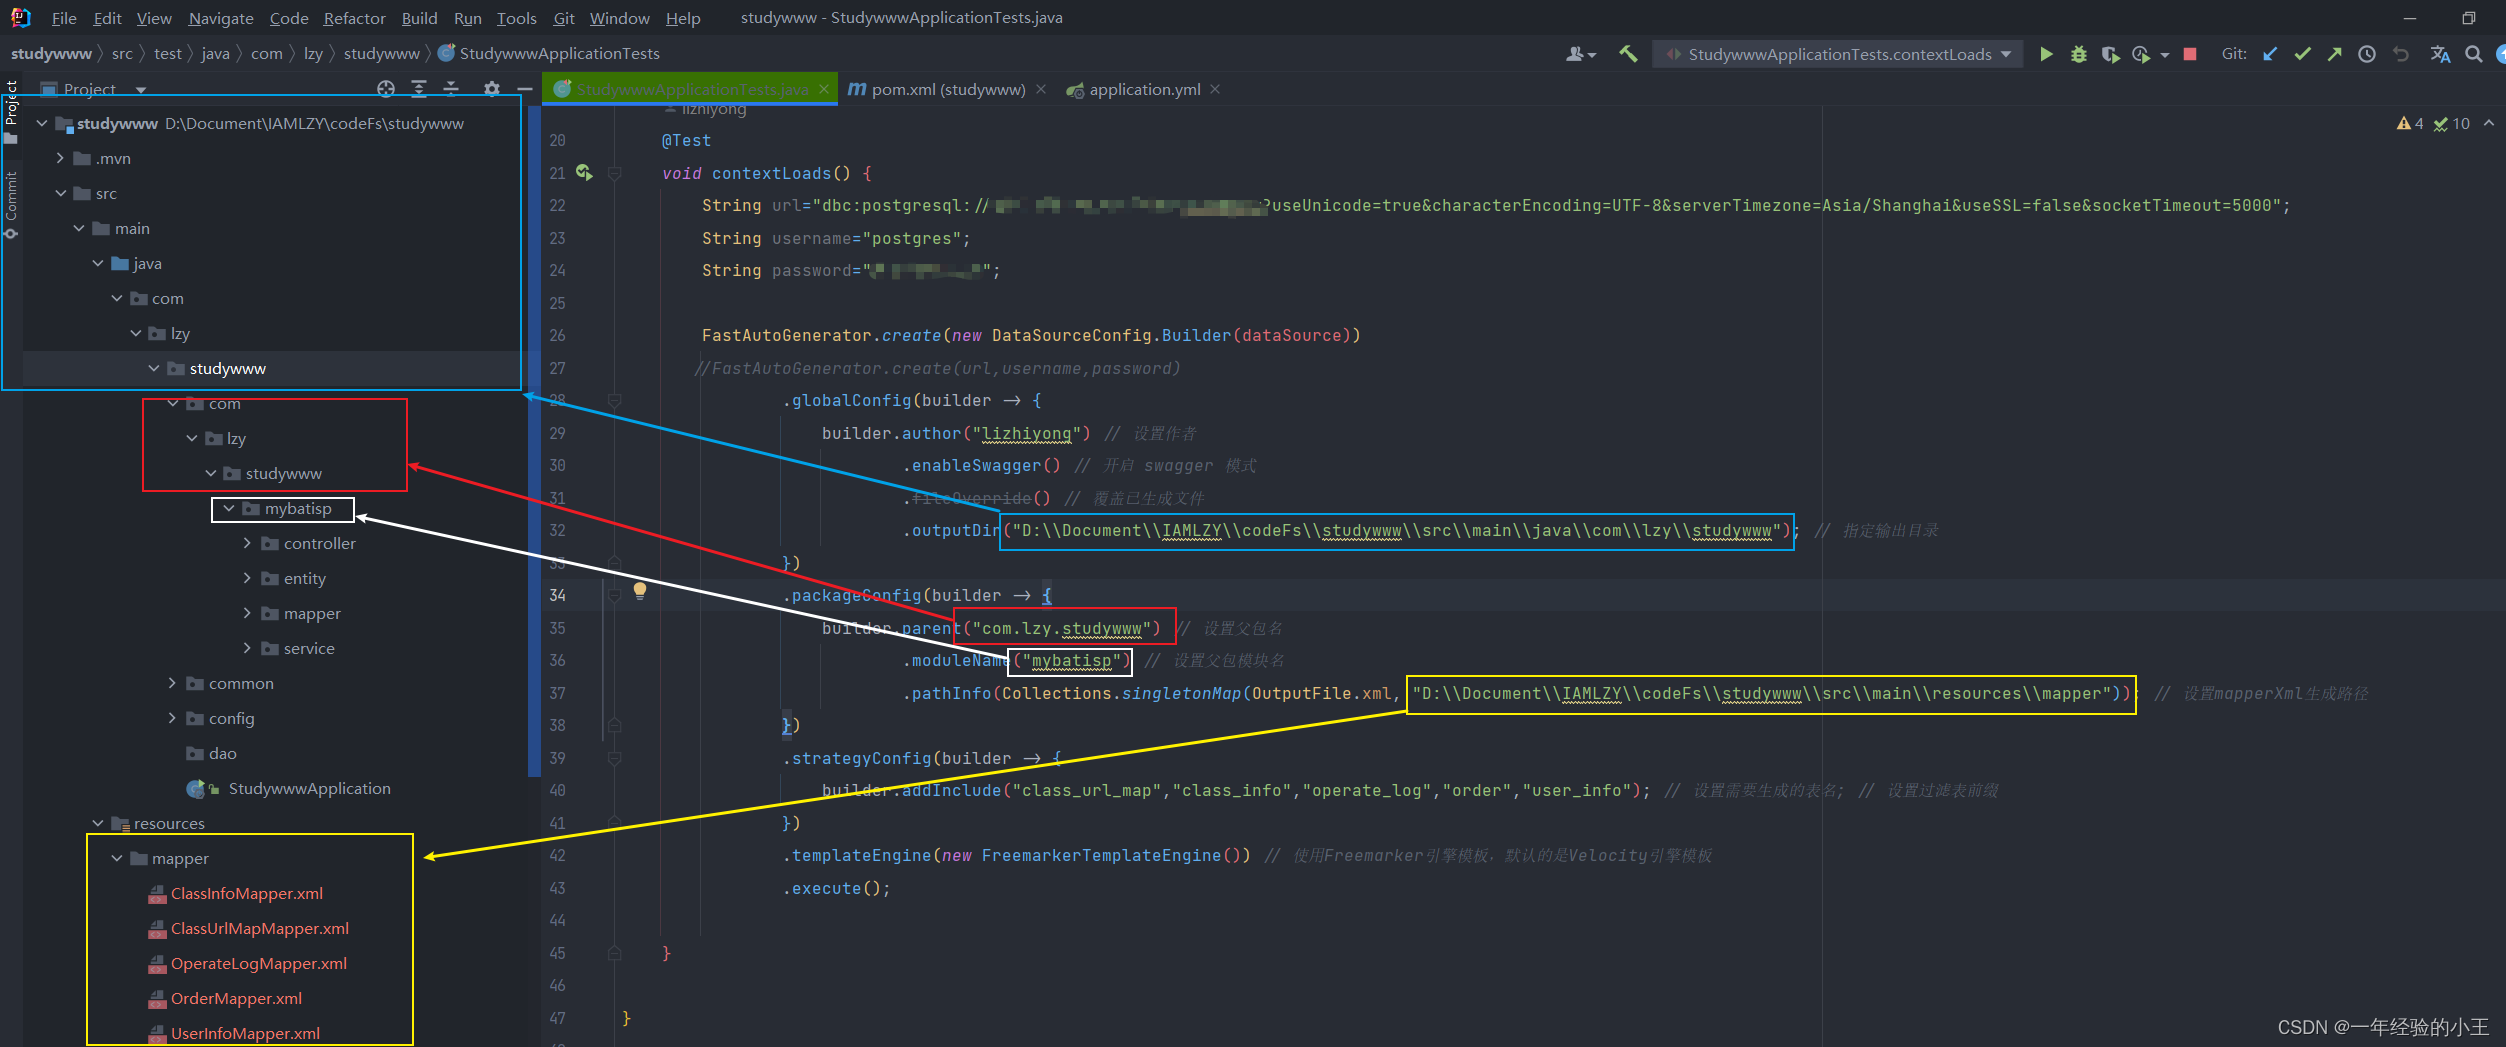Viewport: 2506px width, 1047px height.
Task: Click the Profile run icon
Action: (2141, 54)
